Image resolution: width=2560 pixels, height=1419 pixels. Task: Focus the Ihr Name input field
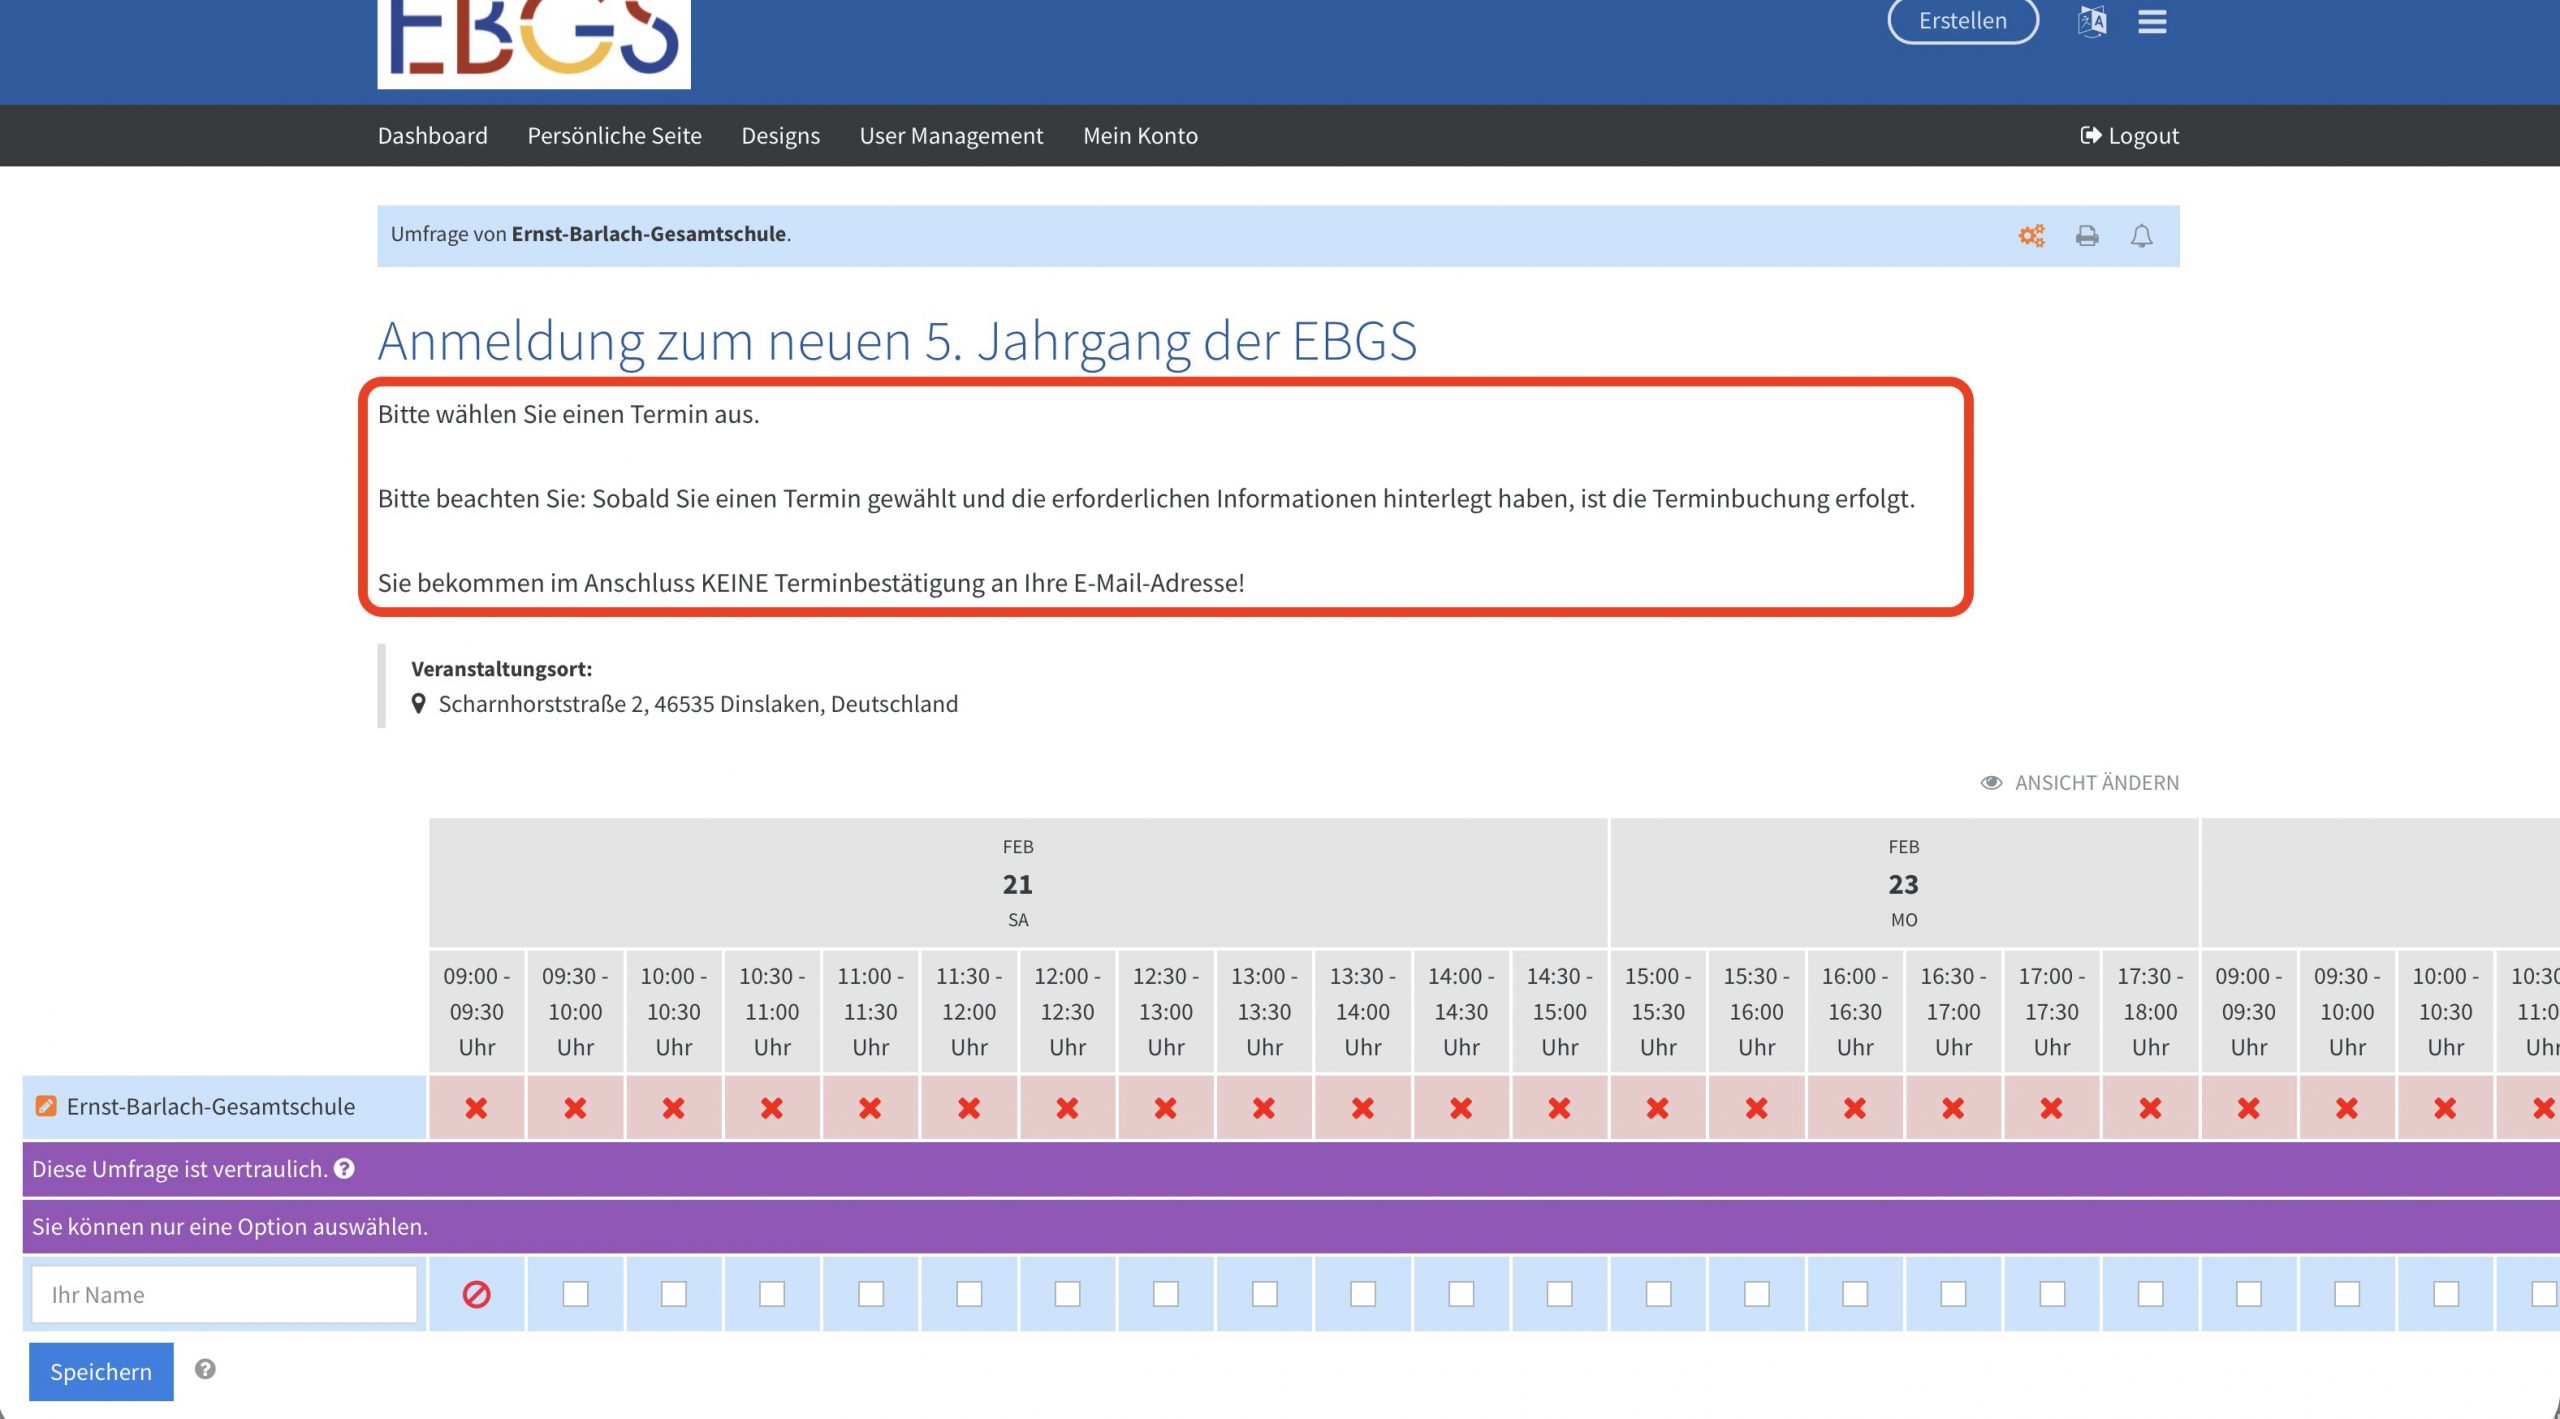[224, 1294]
